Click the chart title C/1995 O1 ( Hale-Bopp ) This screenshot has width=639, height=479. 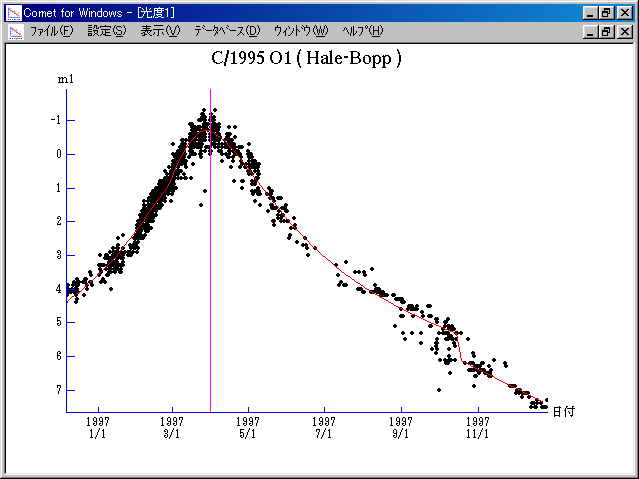tap(306, 58)
